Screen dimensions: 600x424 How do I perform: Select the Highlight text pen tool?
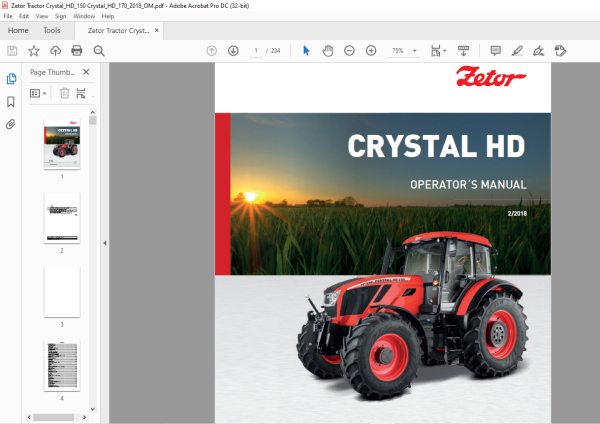517,51
